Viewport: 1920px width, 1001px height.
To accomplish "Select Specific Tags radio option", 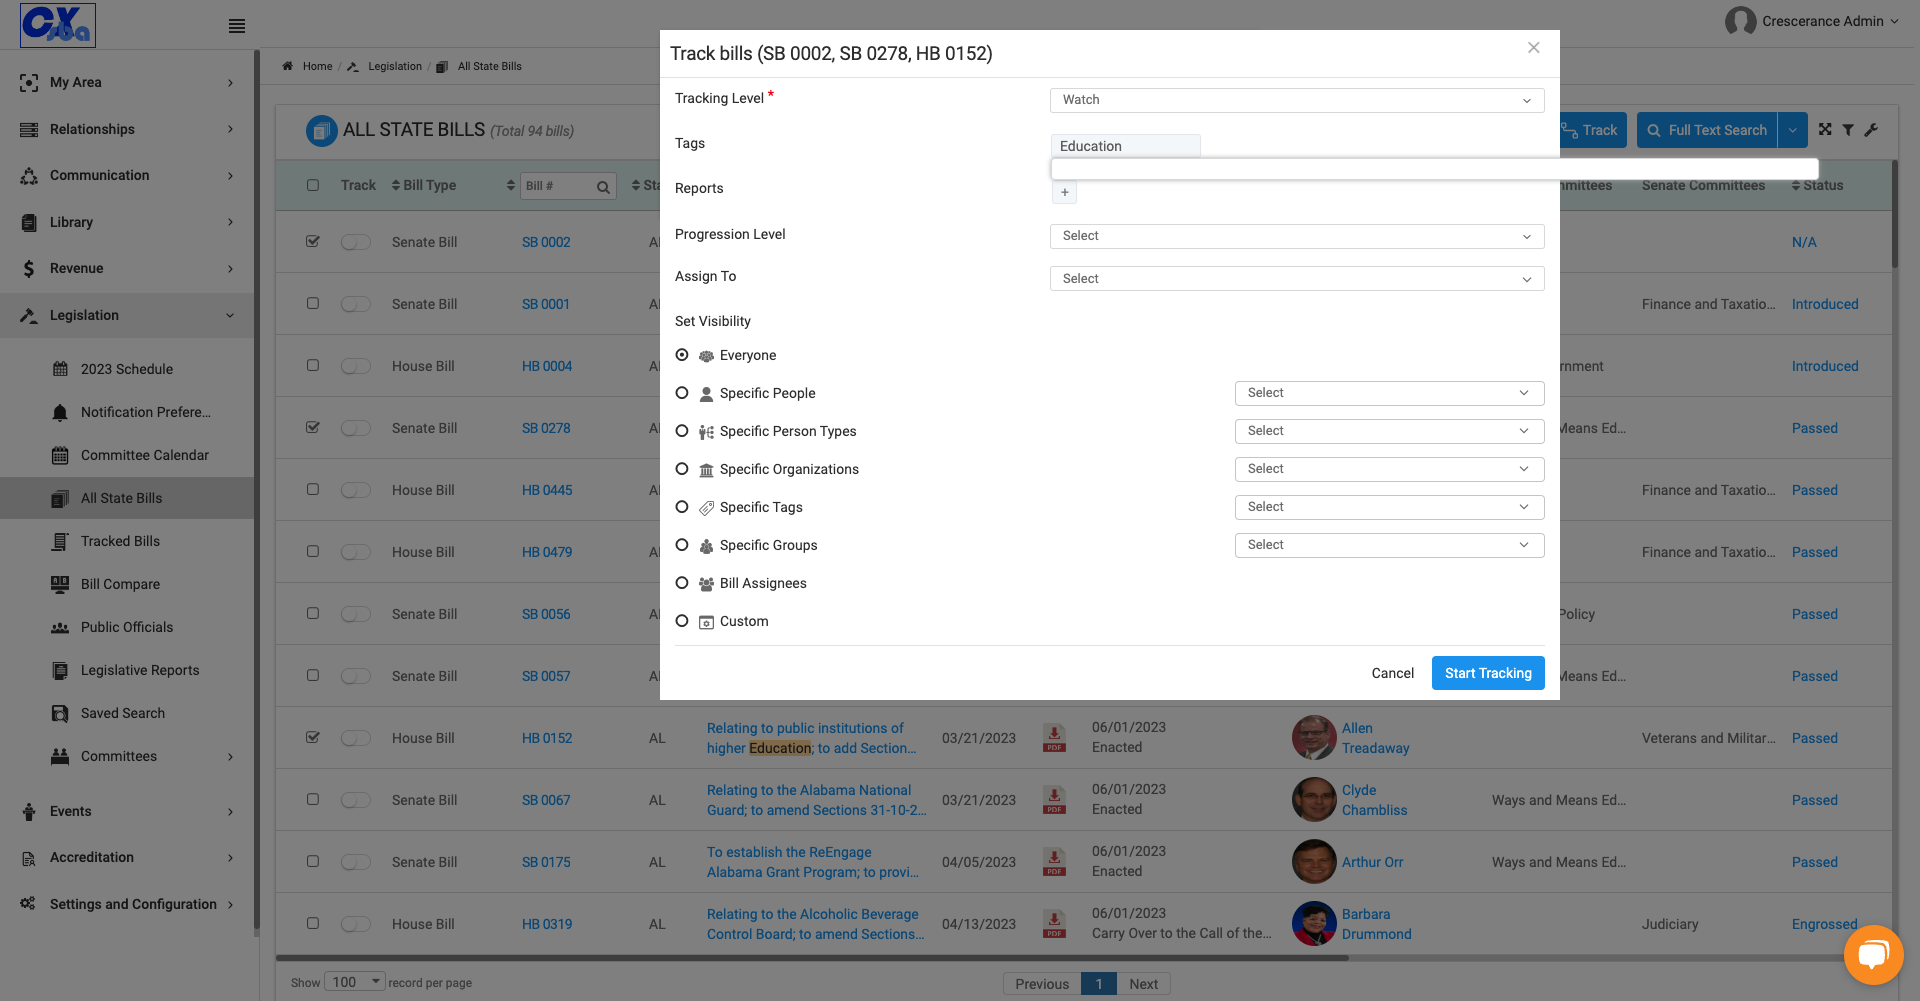I will point(682,507).
